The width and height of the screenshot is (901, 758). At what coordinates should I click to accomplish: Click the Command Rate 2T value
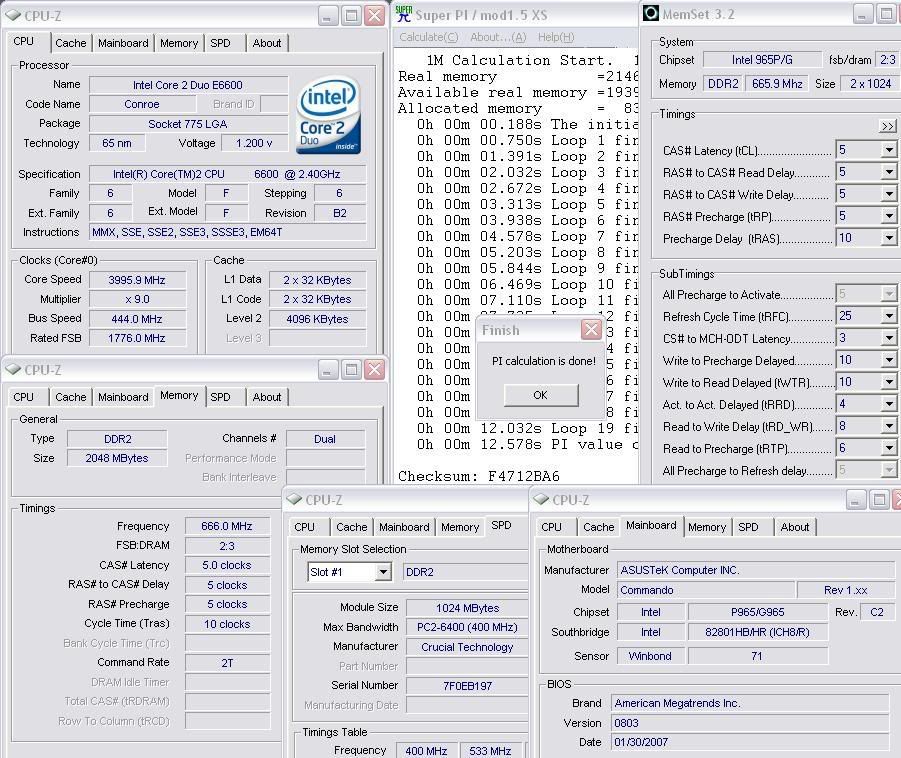[227, 663]
